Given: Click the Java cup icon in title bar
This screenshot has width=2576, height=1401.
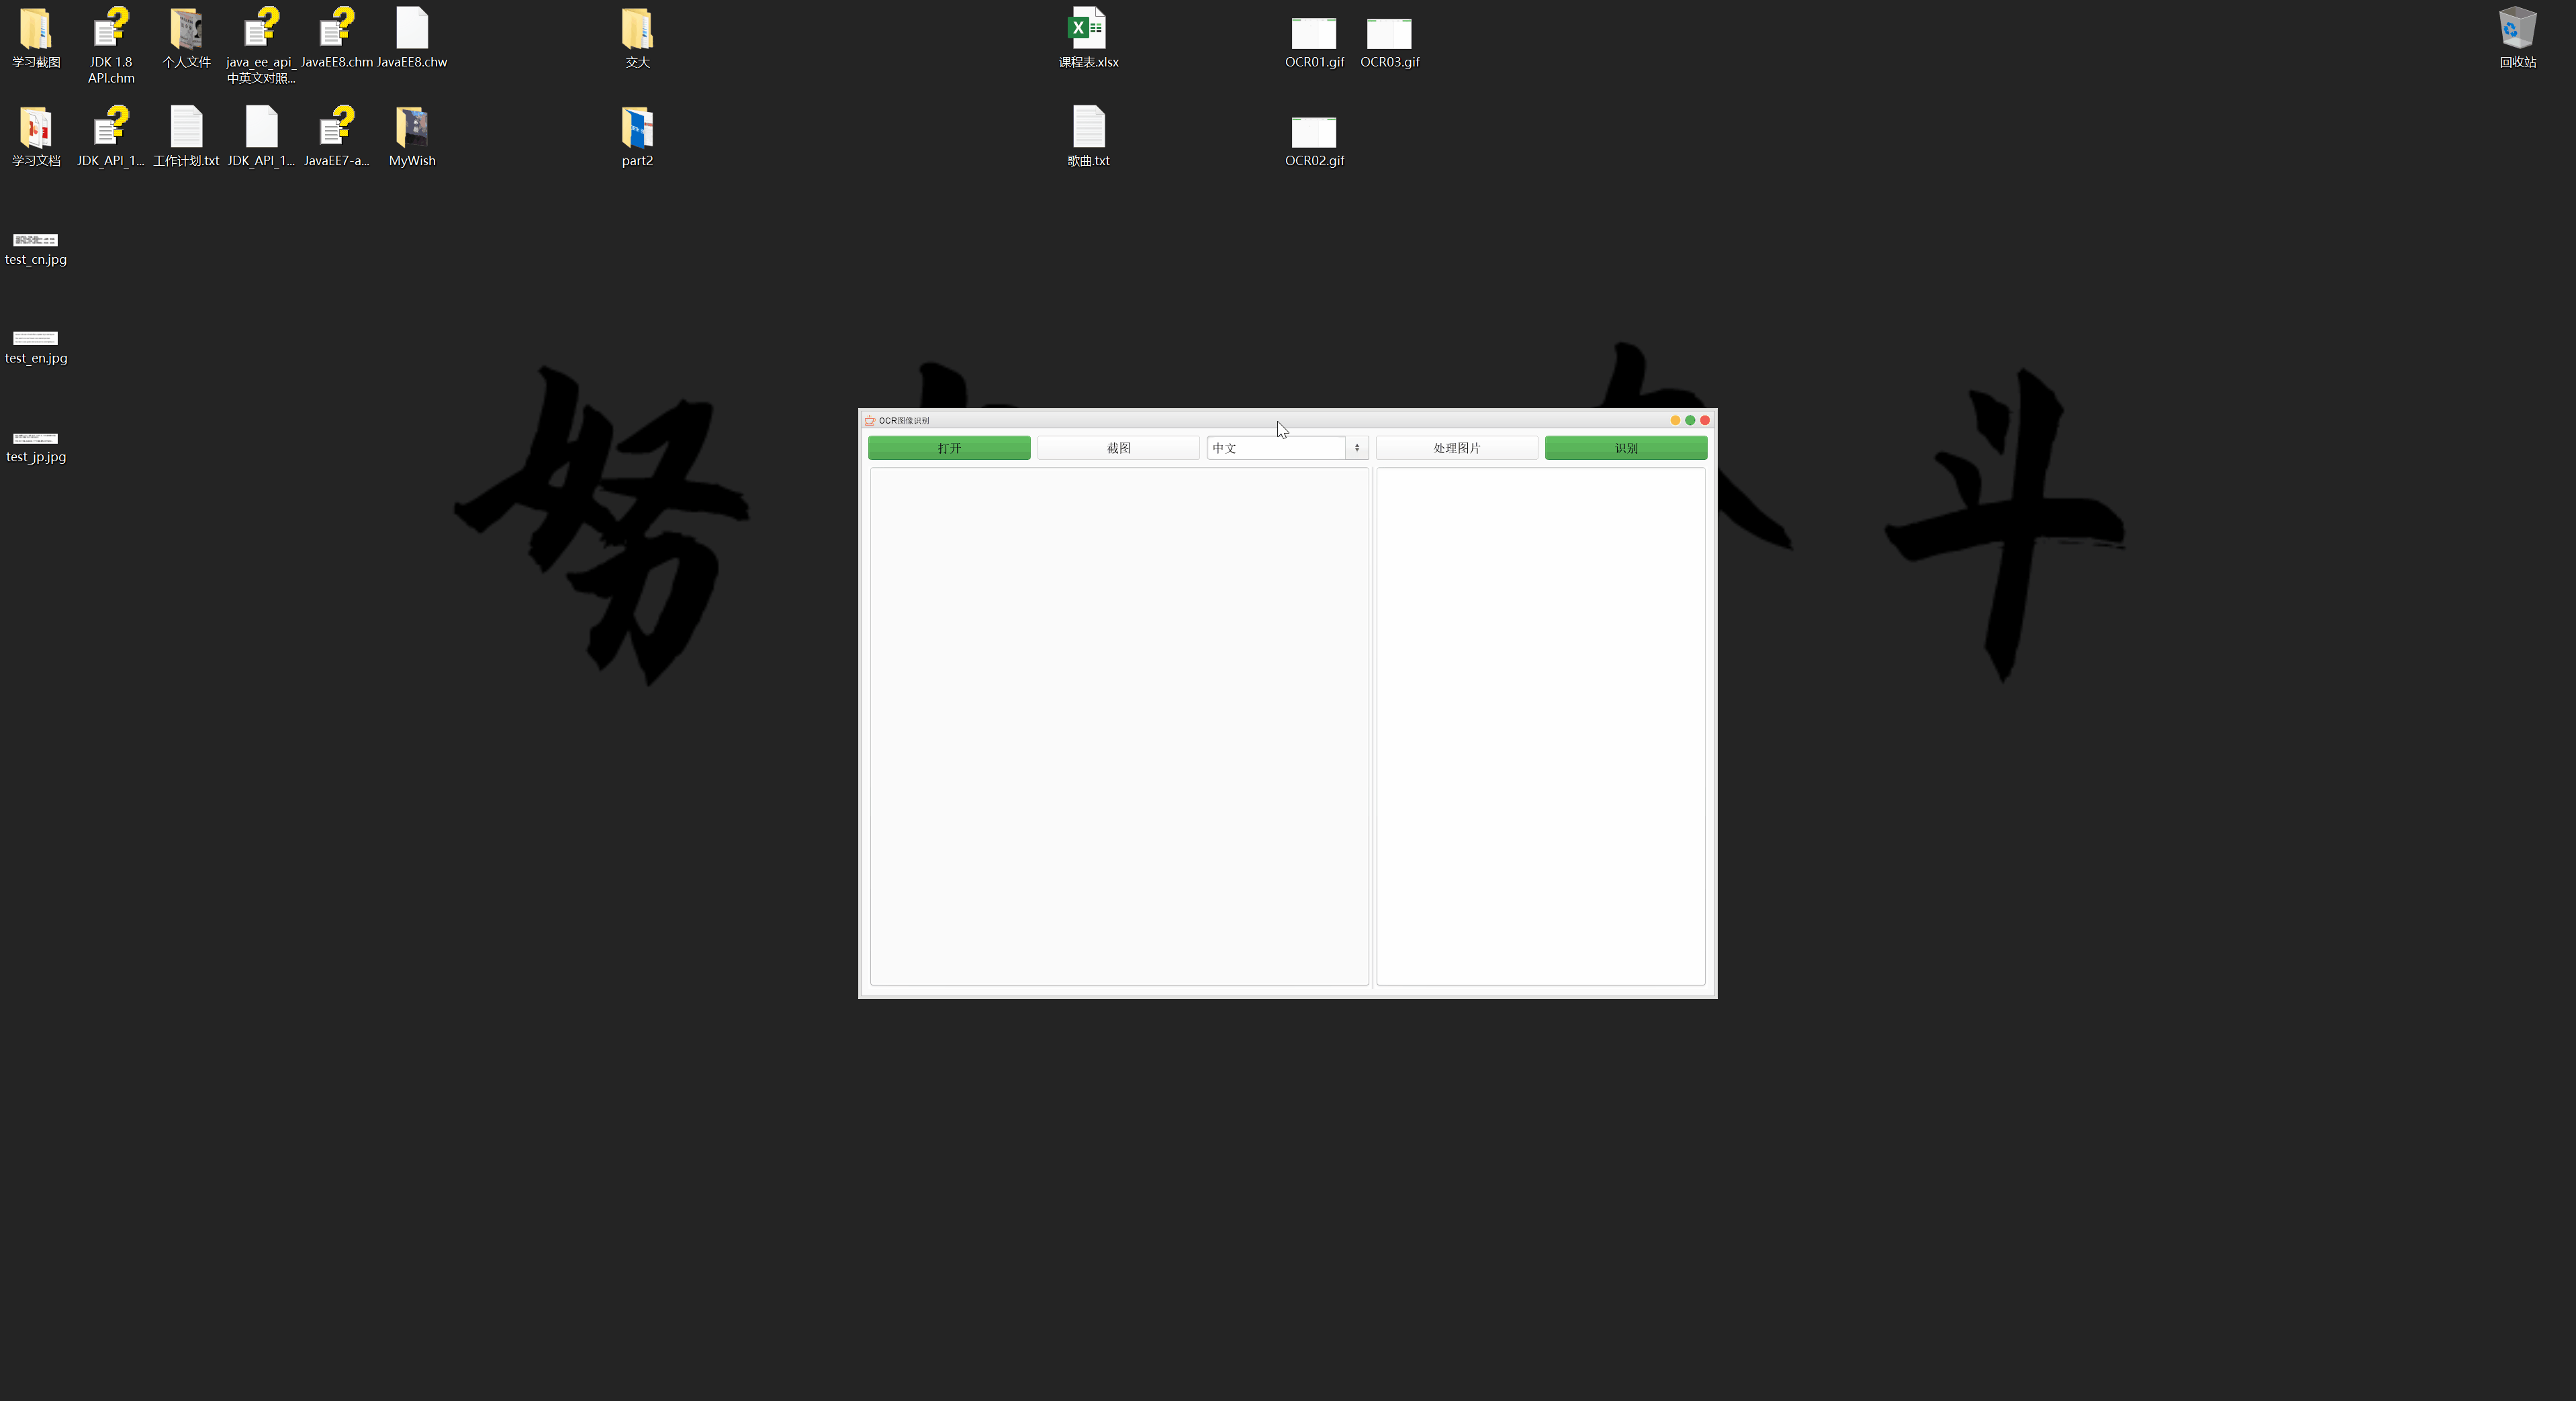Looking at the screenshot, I should (x=869, y=421).
